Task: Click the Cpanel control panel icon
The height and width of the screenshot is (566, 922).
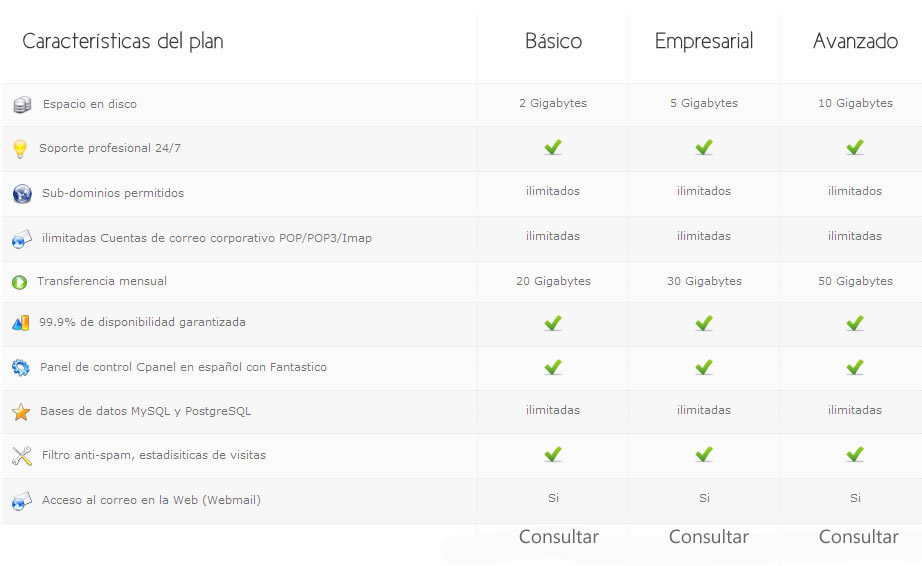Action: pyautogui.click(x=21, y=368)
